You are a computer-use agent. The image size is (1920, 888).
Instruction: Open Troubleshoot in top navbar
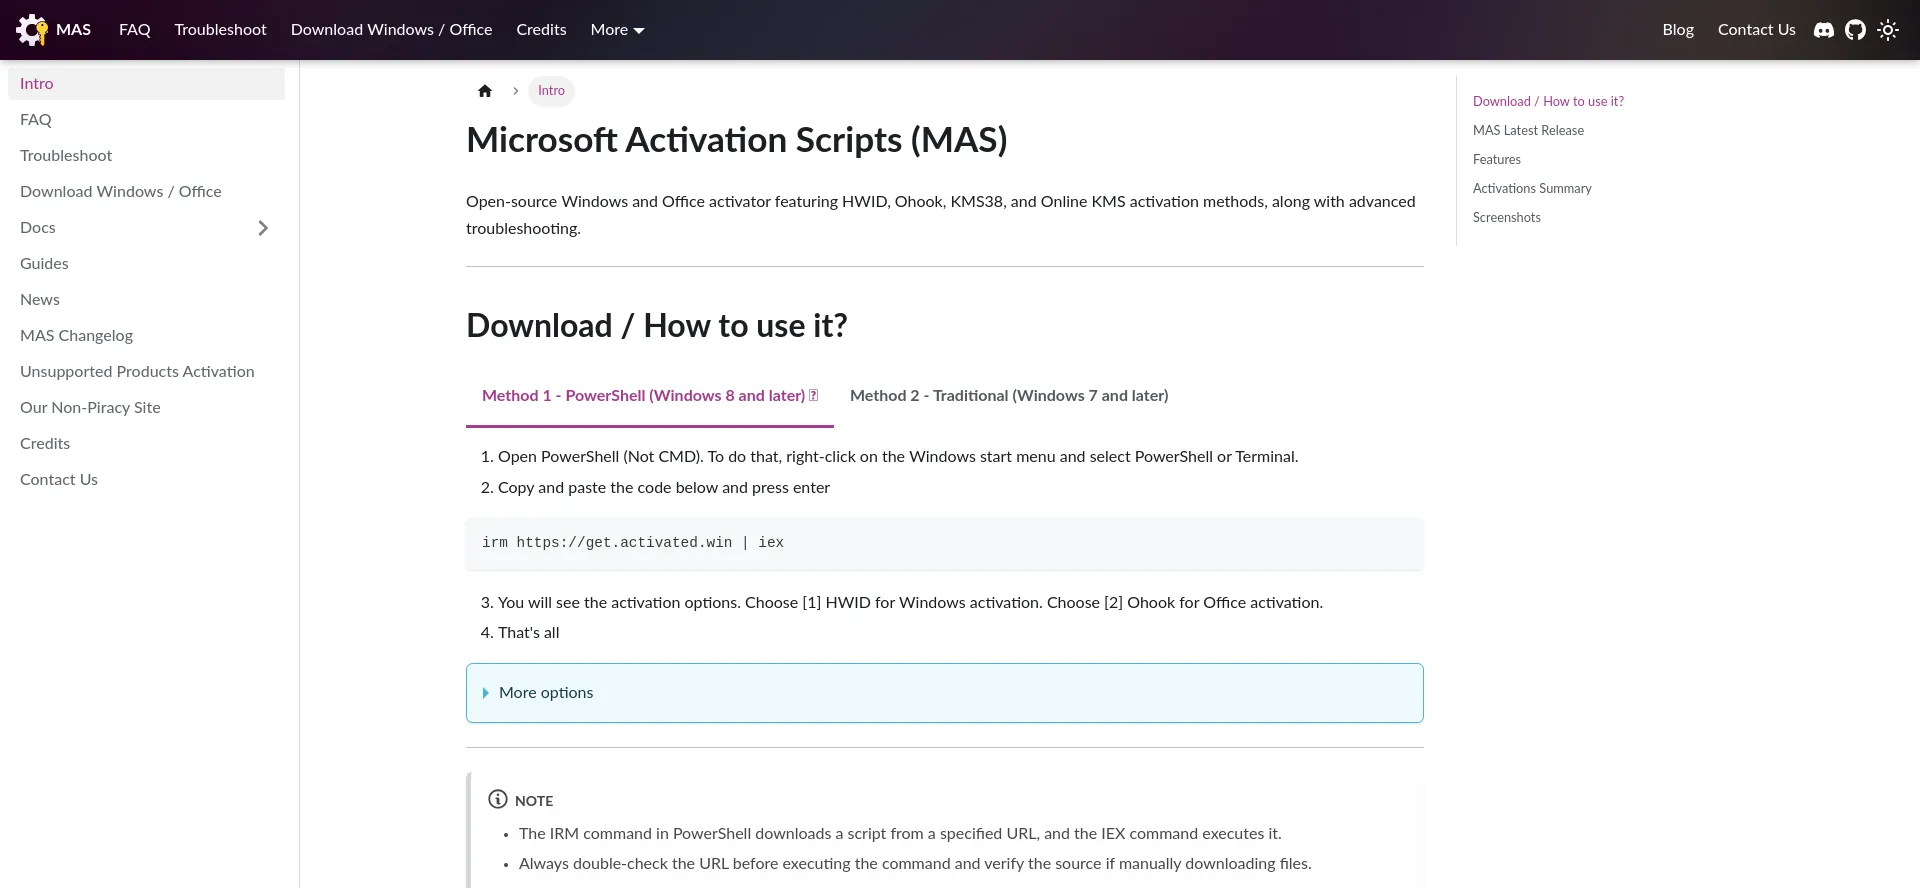[221, 30]
